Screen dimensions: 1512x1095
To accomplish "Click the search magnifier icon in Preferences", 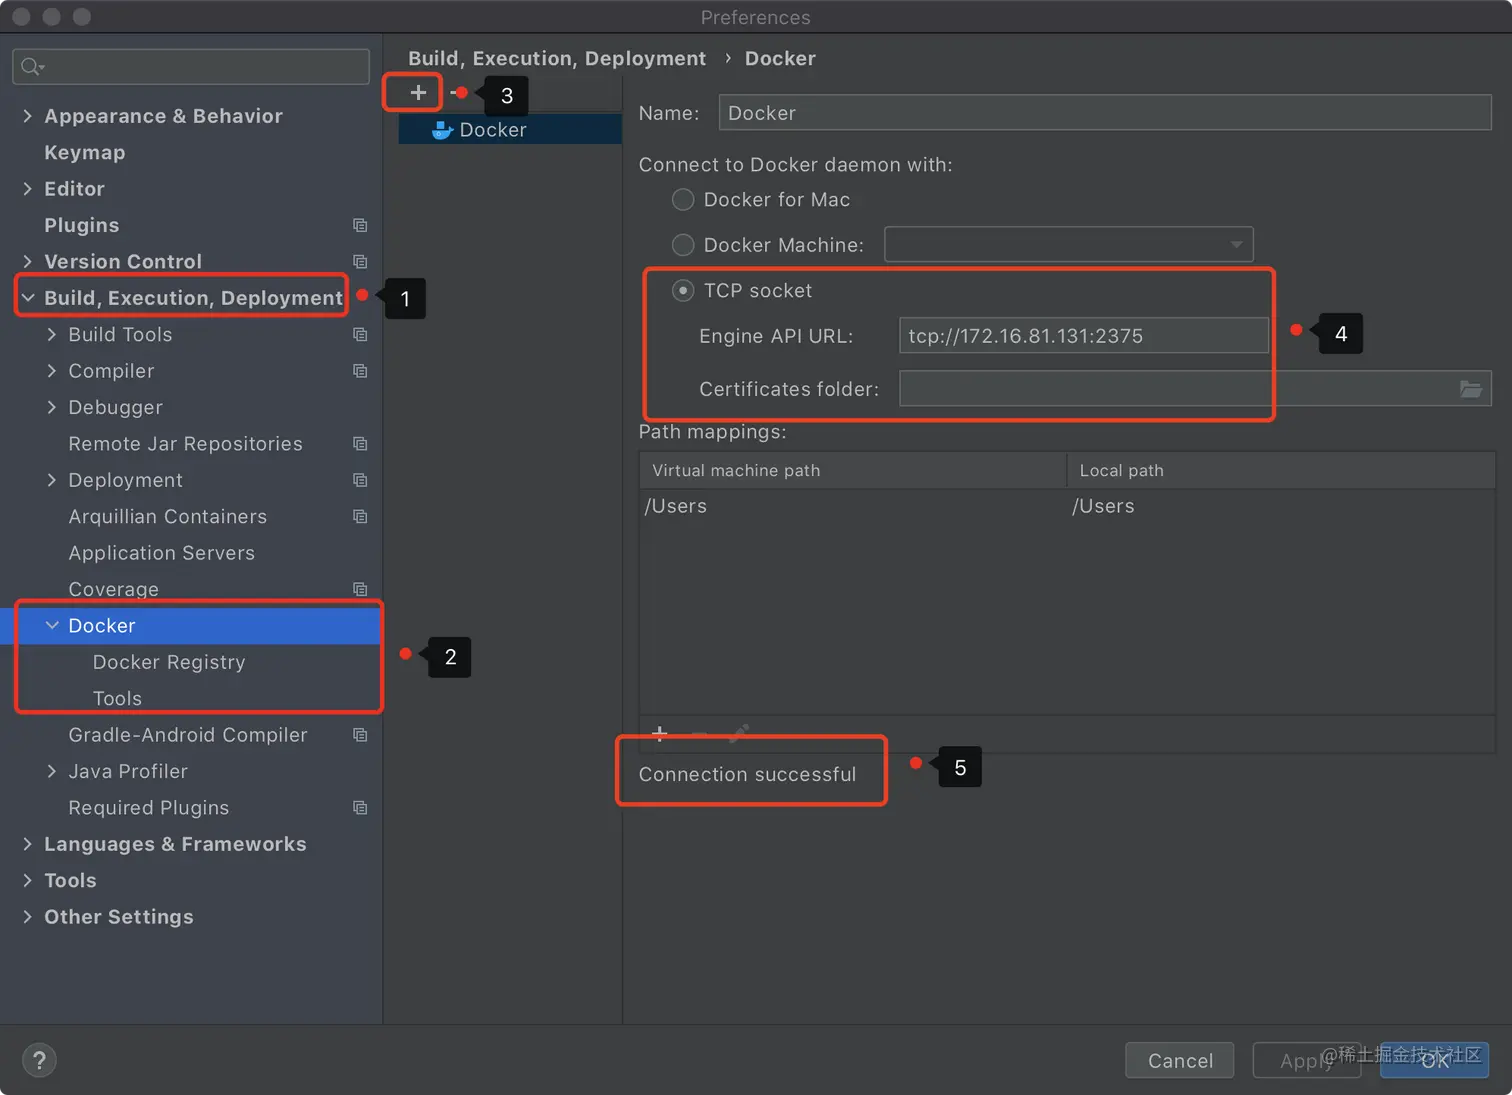I will pyautogui.click(x=32, y=67).
